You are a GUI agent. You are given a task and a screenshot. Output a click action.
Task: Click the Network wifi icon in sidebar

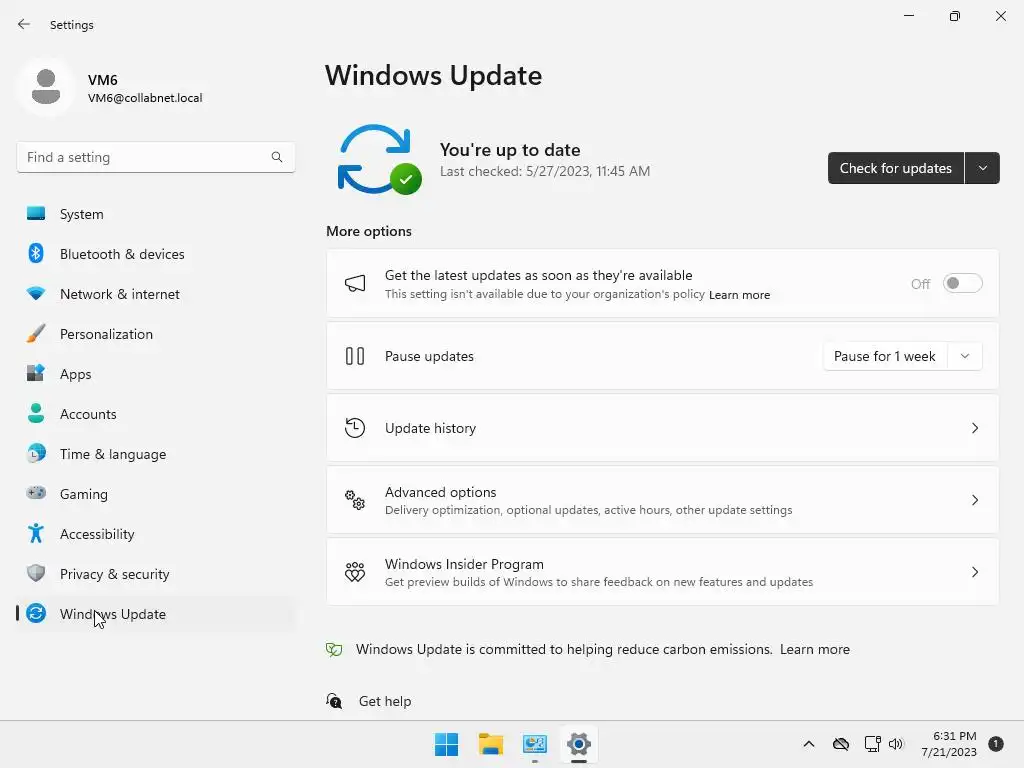[x=36, y=293]
